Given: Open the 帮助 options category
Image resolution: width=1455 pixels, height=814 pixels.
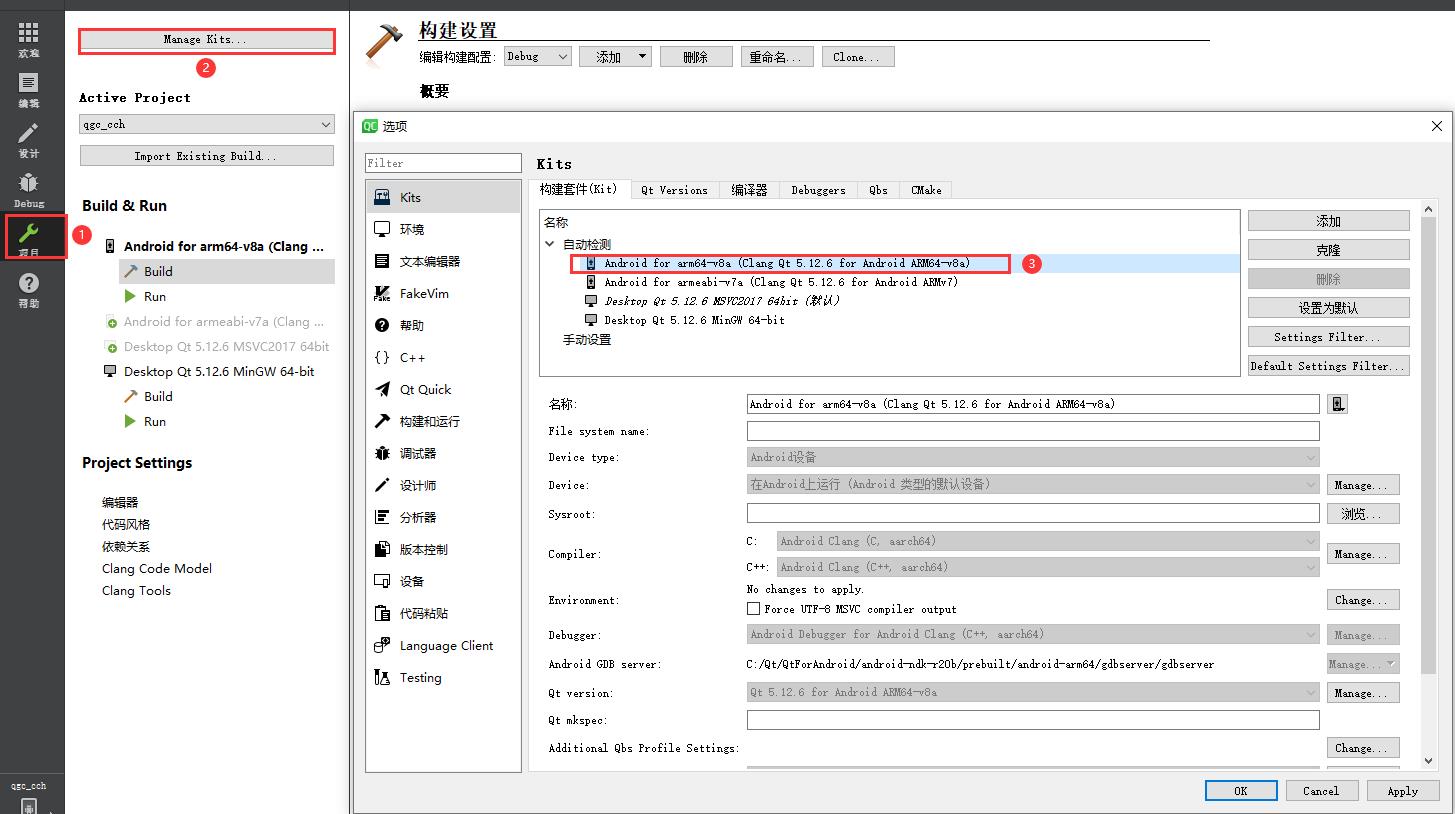Looking at the screenshot, I should [443, 325].
